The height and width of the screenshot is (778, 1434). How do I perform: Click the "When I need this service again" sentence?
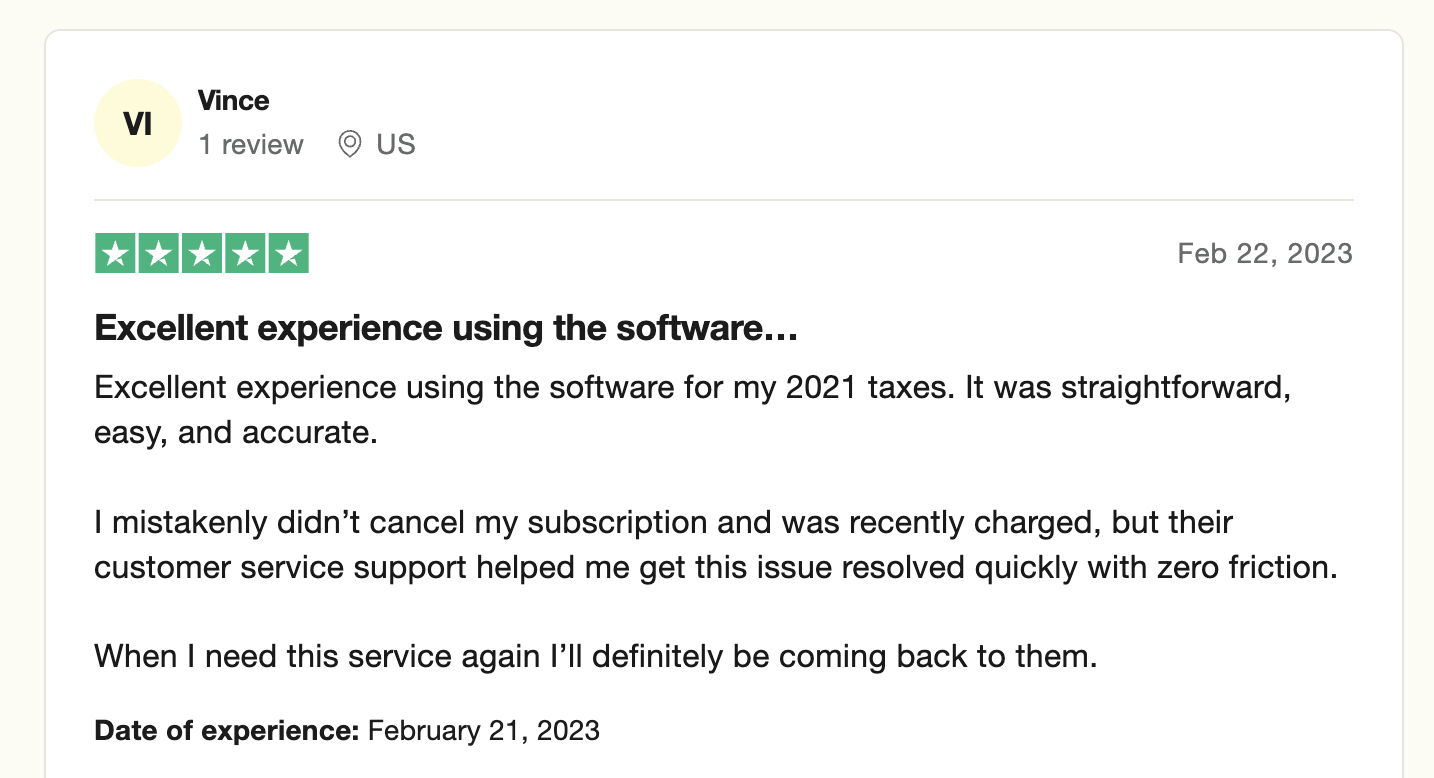coord(595,657)
